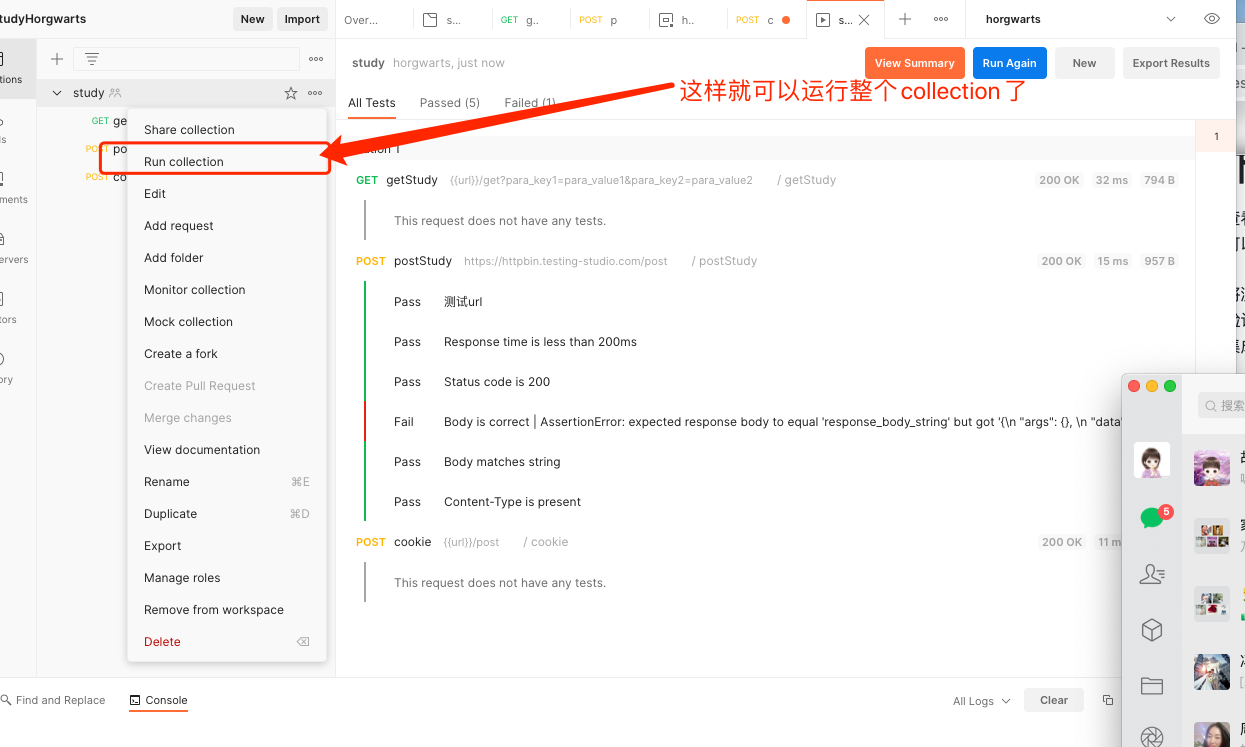The width and height of the screenshot is (1245, 747).
Task: Choose Add request in the context menu
Action: tap(179, 226)
